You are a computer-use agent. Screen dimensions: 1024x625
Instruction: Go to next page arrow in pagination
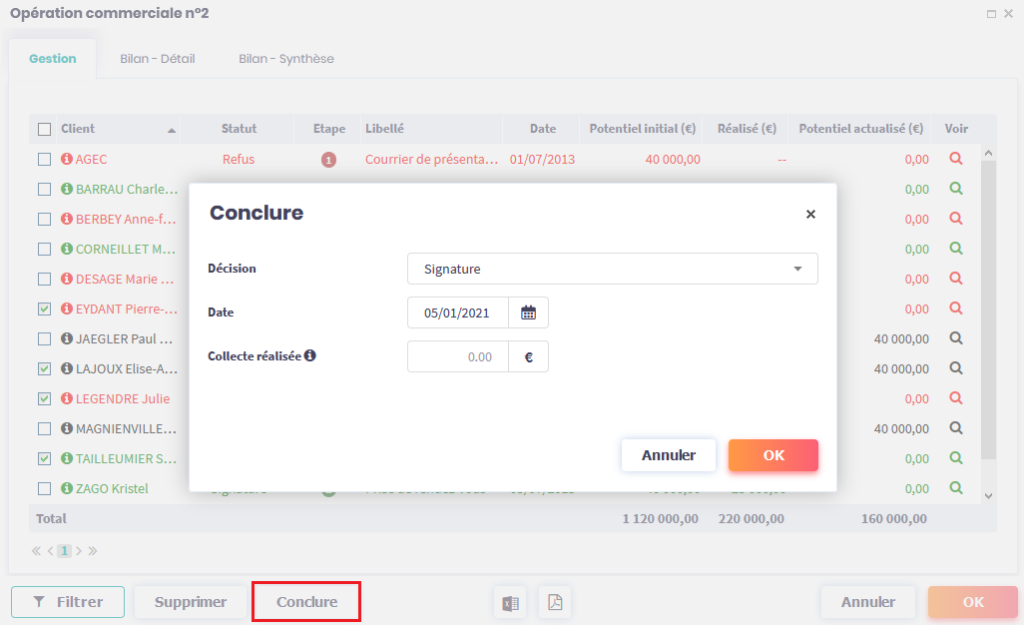tap(79, 551)
